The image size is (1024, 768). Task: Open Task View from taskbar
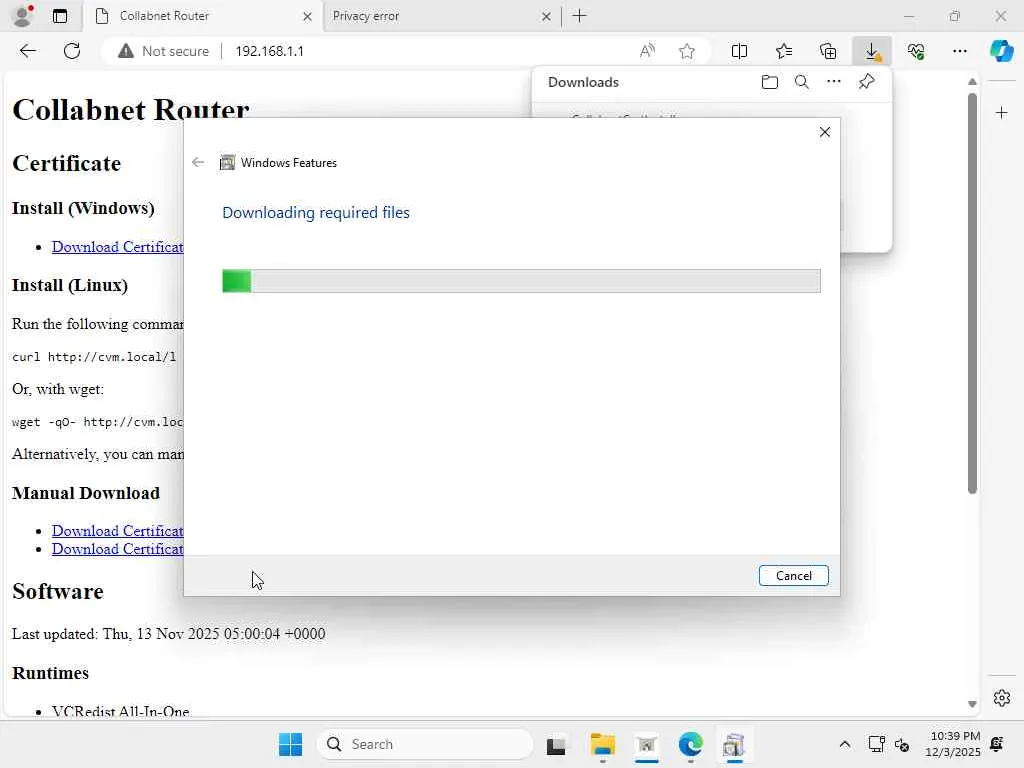pos(556,744)
